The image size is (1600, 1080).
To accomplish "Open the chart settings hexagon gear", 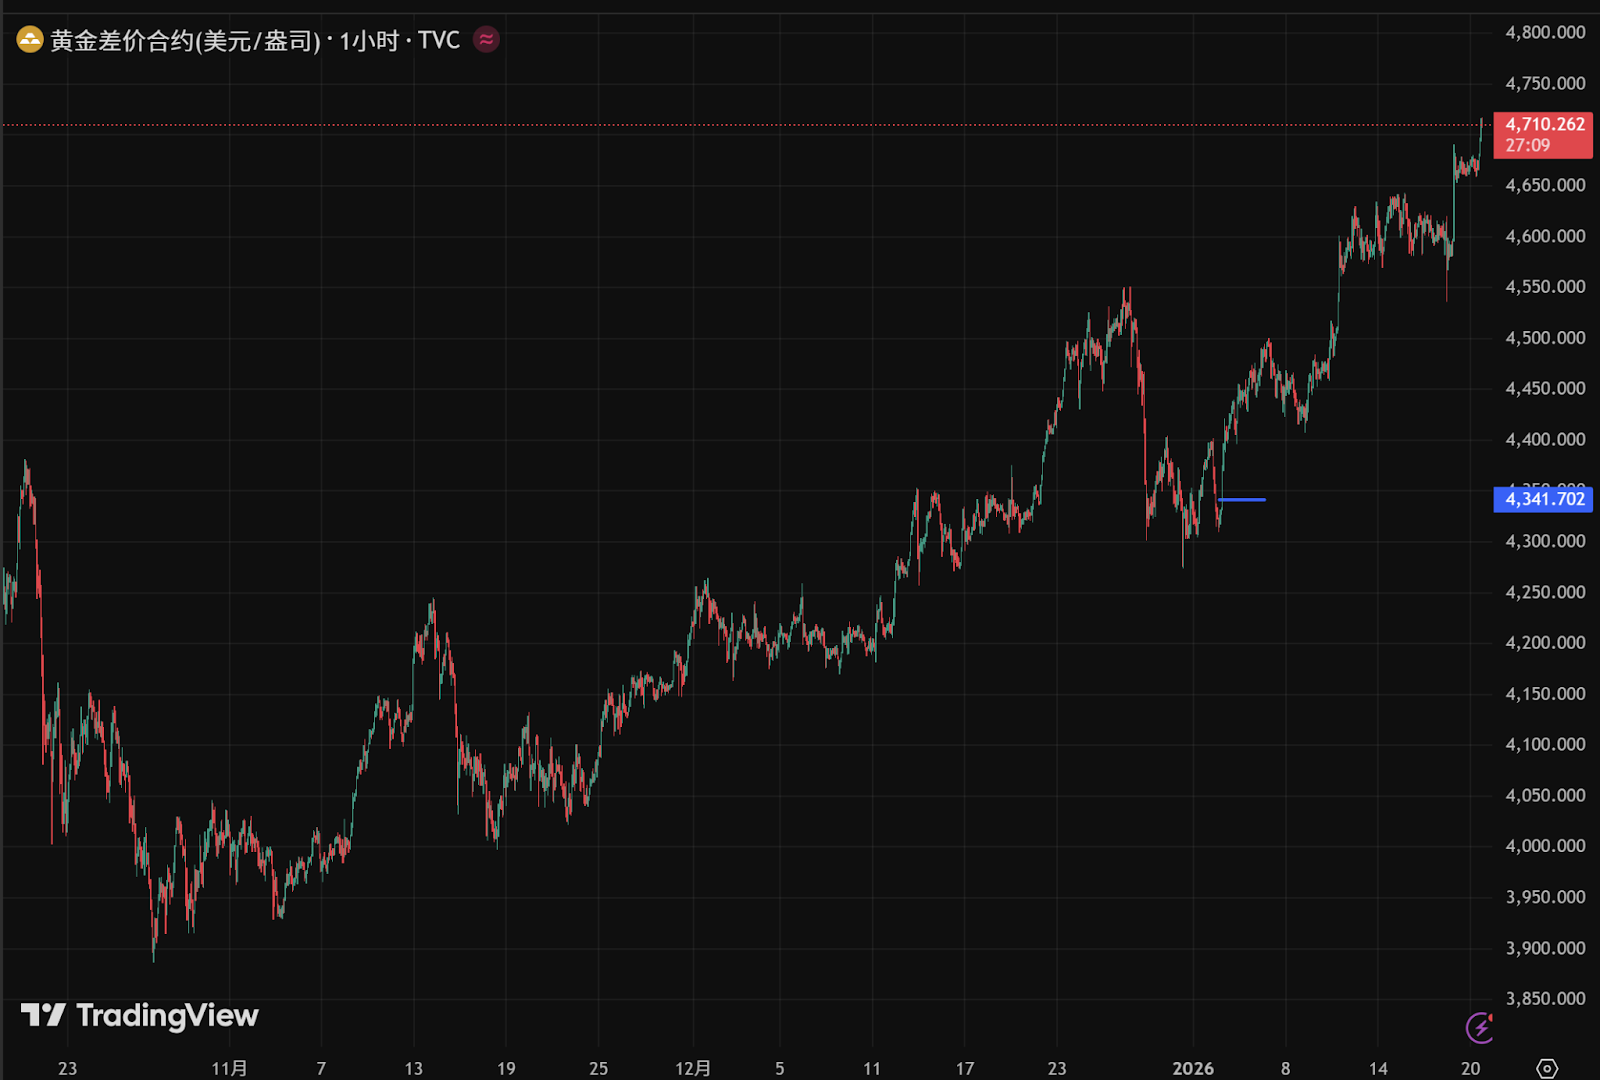I will point(1546,1068).
